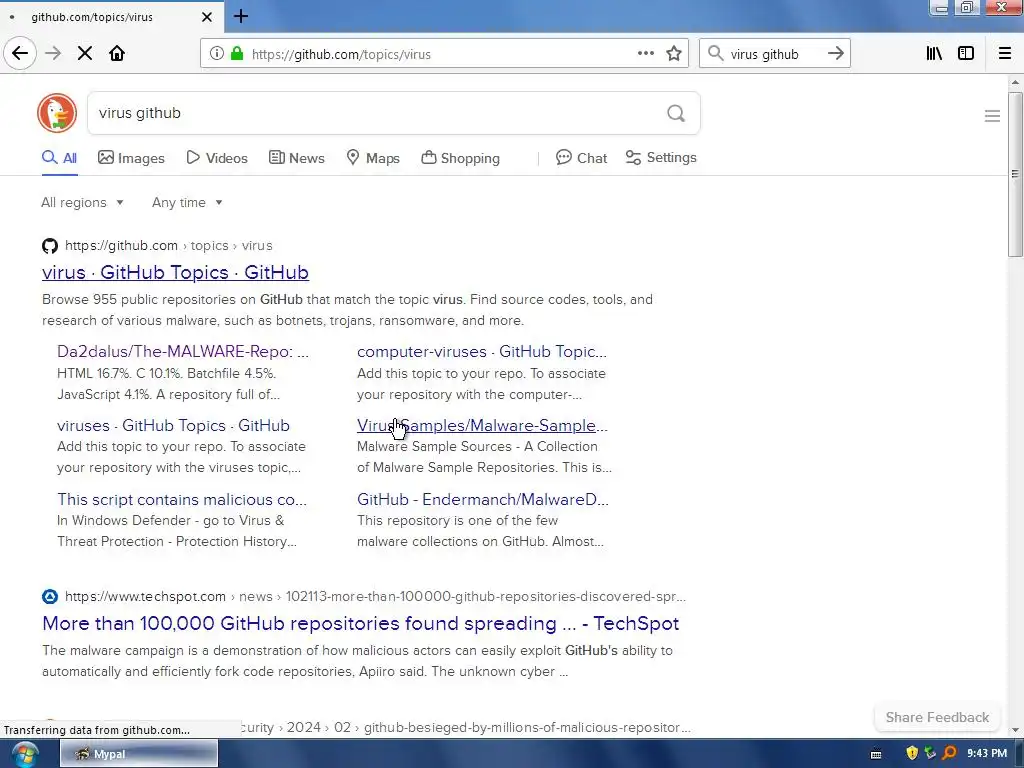1024x768 pixels.
Task: Click the green padlock security icon
Action: coord(237,54)
